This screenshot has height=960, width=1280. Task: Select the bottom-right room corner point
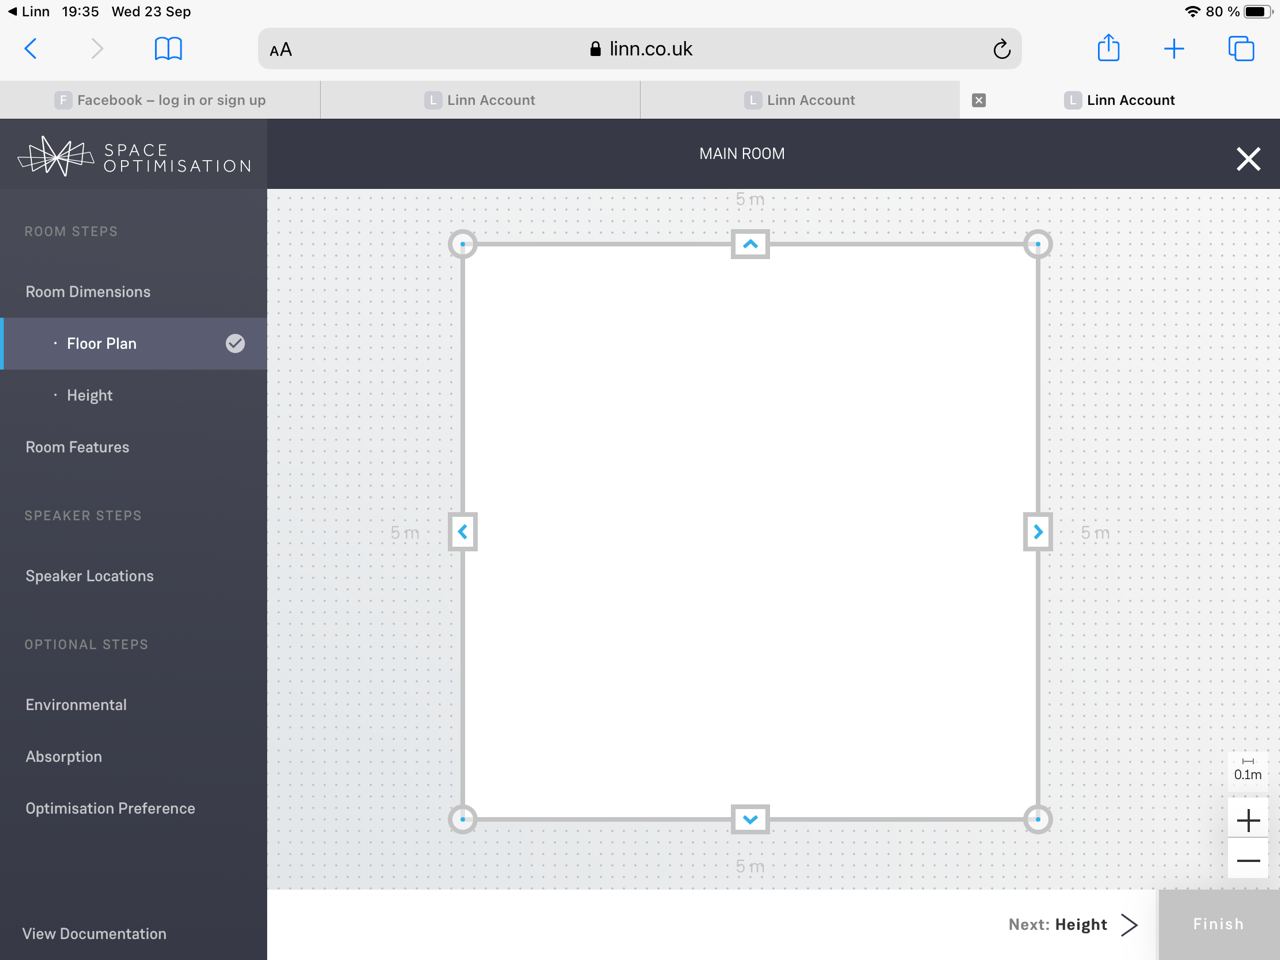pyautogui.click(x=1038, y=819)
